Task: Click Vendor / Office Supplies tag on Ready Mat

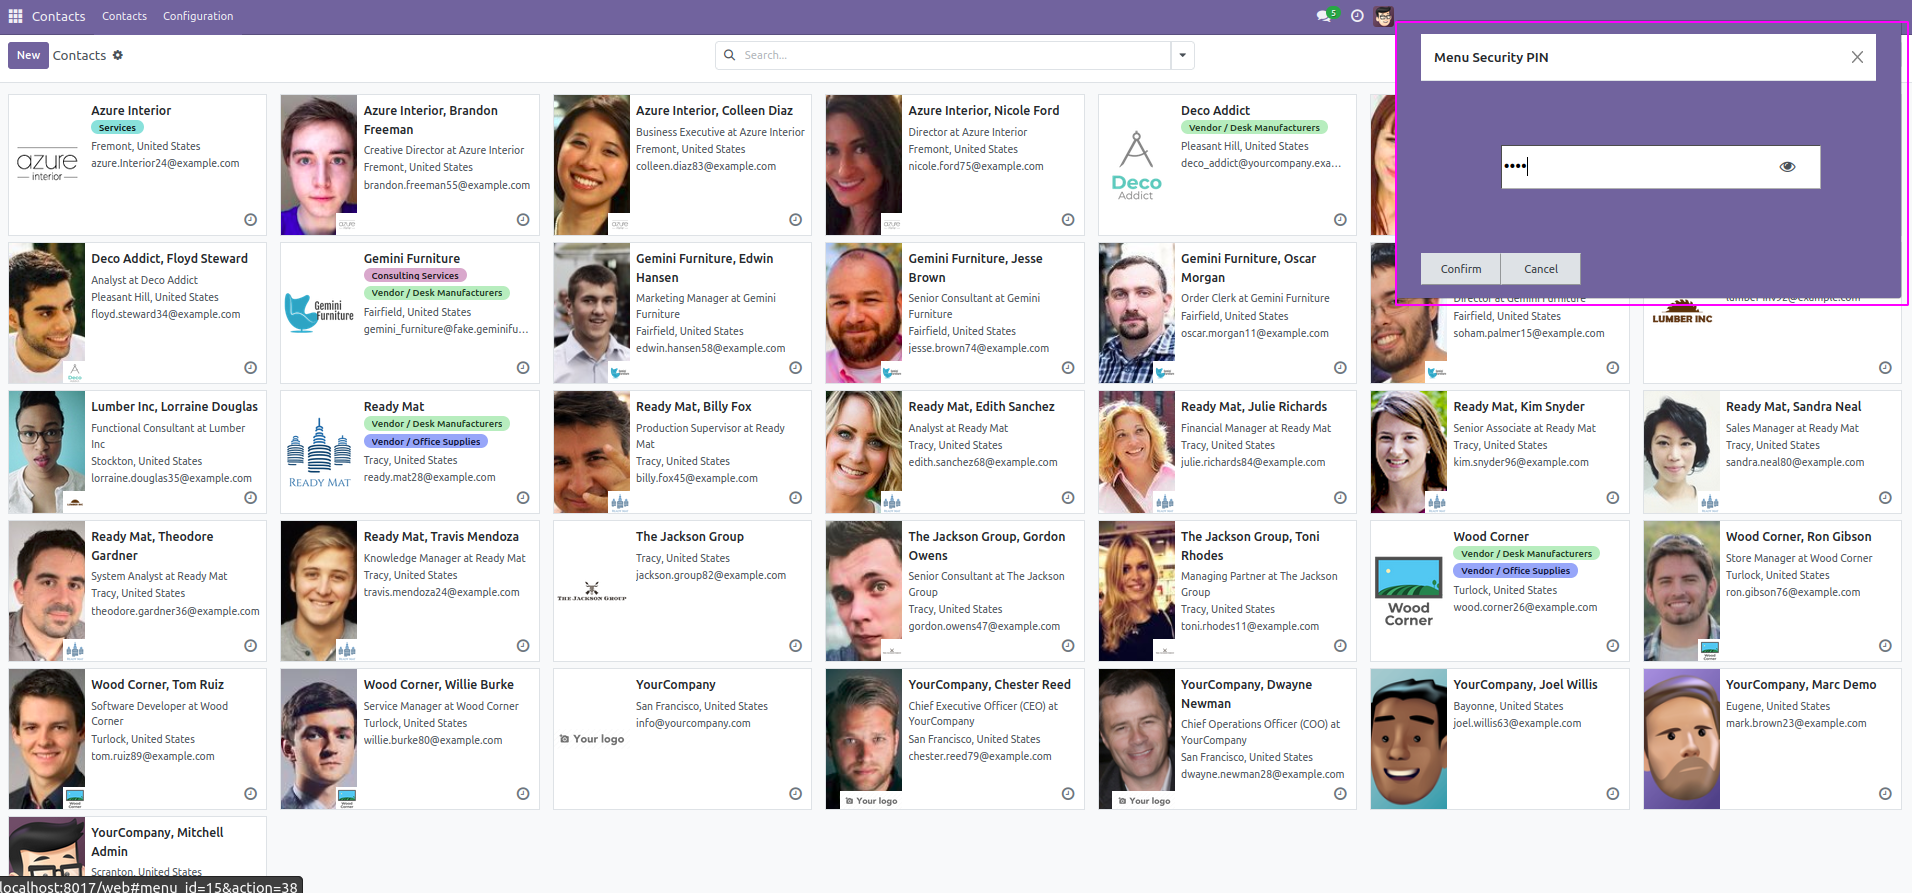Action: [426, 441]
